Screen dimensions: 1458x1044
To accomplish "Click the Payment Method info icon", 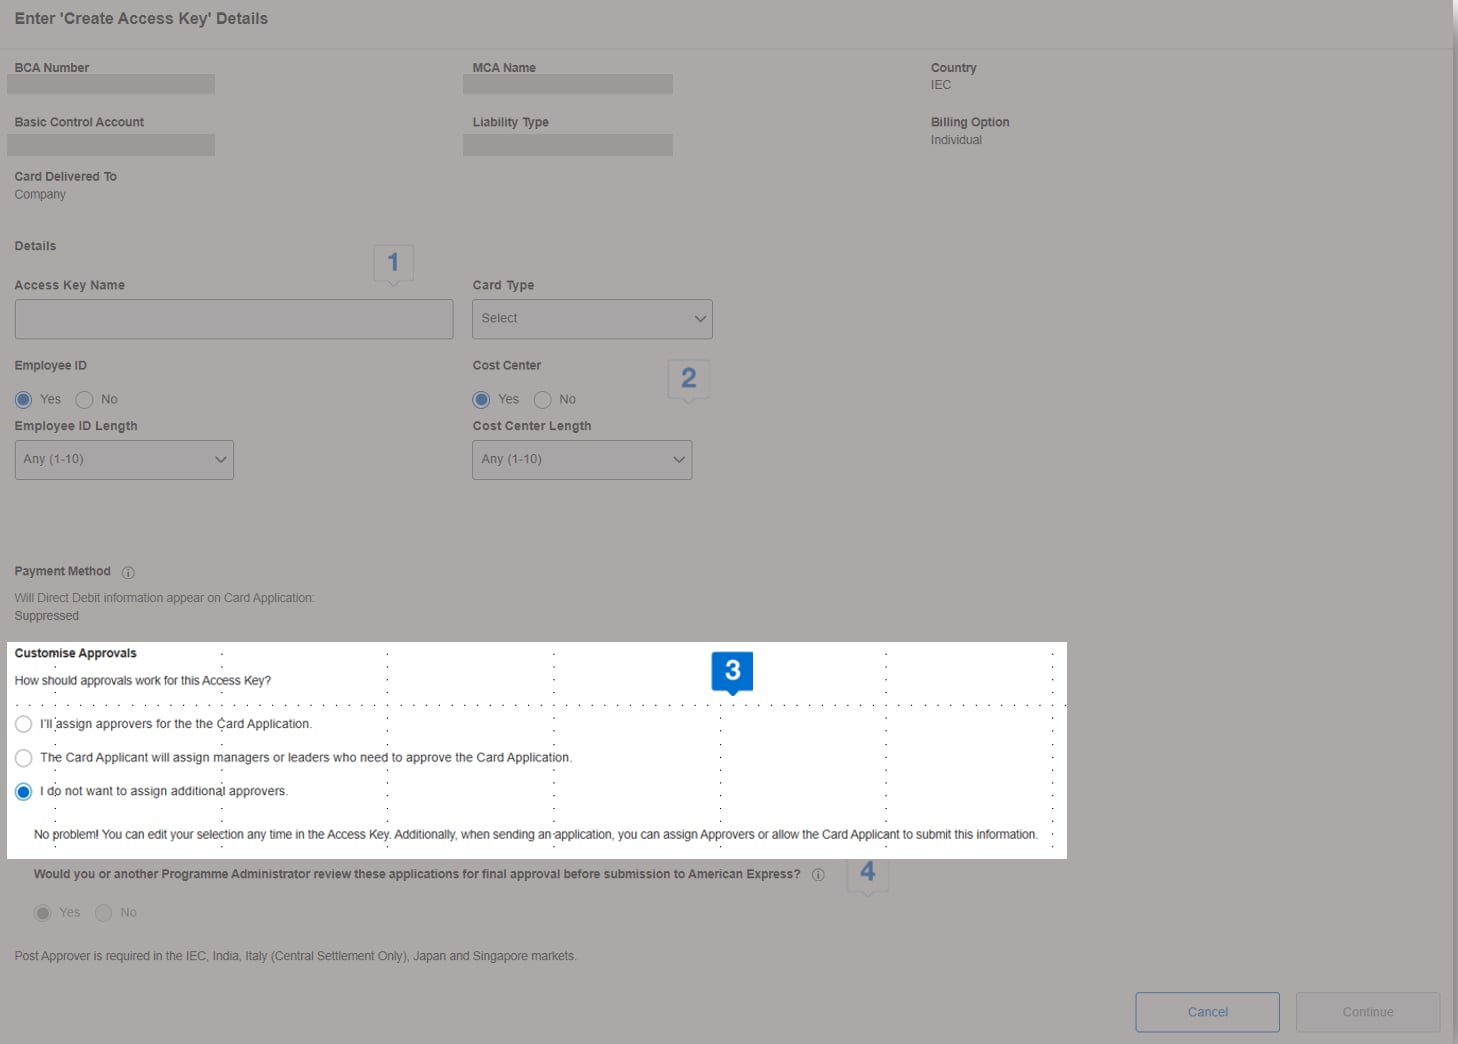I will pos(128,573).
